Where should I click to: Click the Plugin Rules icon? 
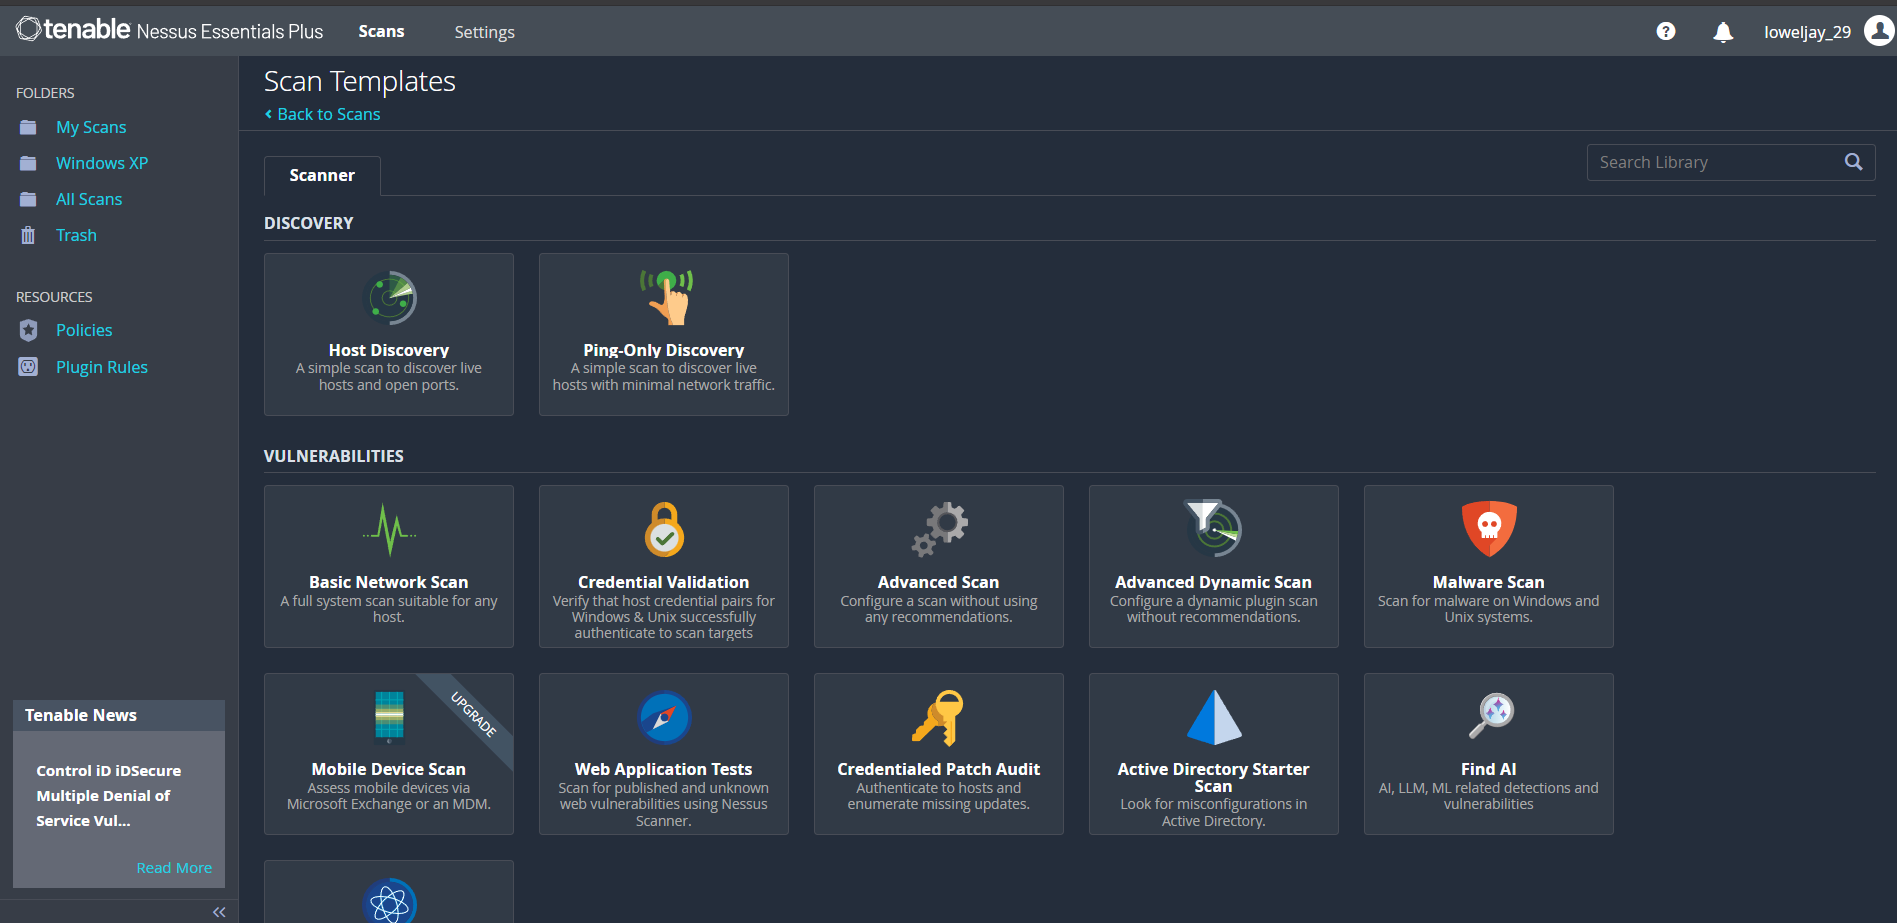click(28, 367)
